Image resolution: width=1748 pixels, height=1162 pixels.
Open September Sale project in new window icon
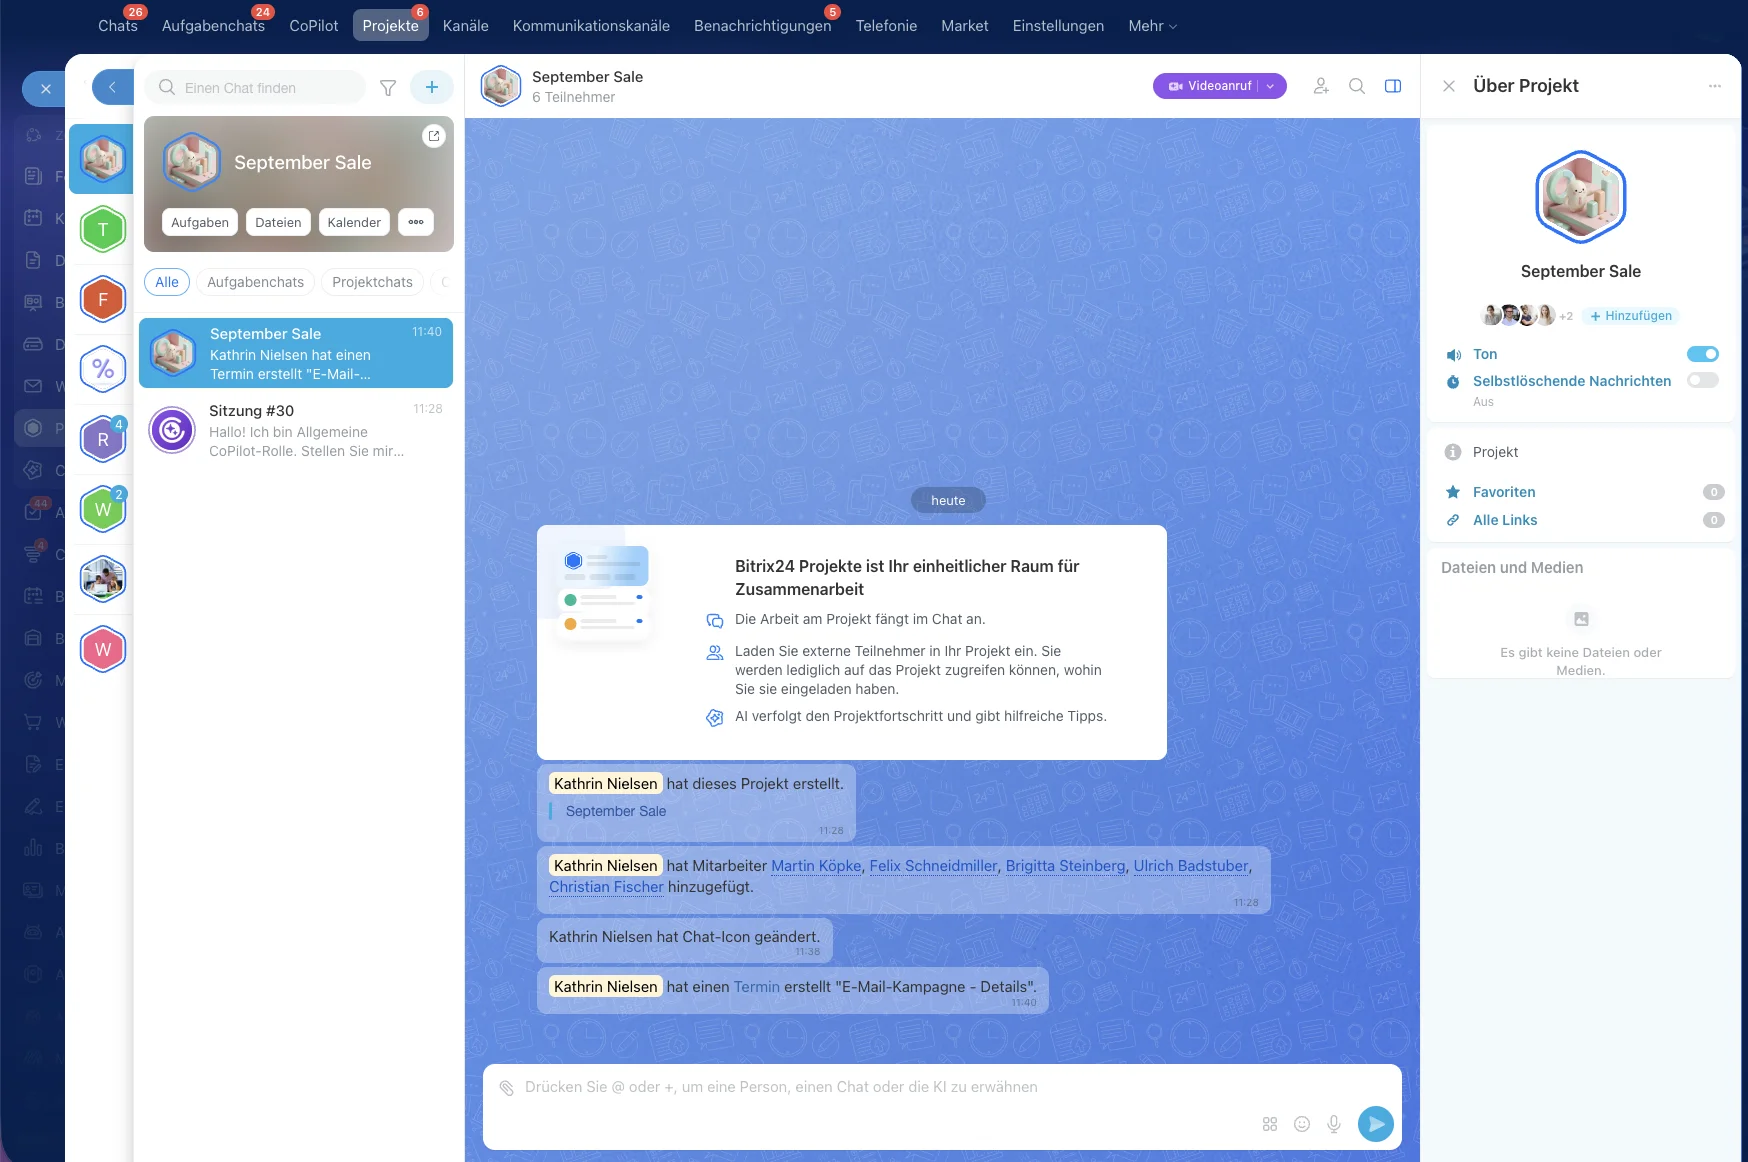(434, 136)
